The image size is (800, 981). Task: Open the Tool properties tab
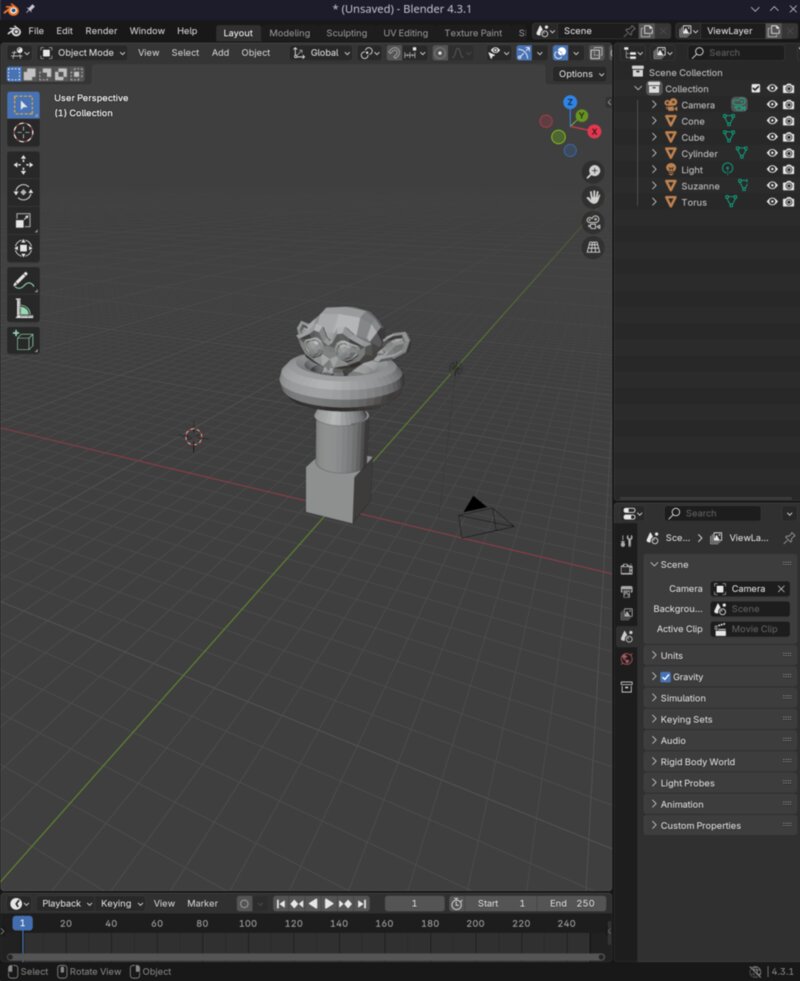[x=626, y=541]
